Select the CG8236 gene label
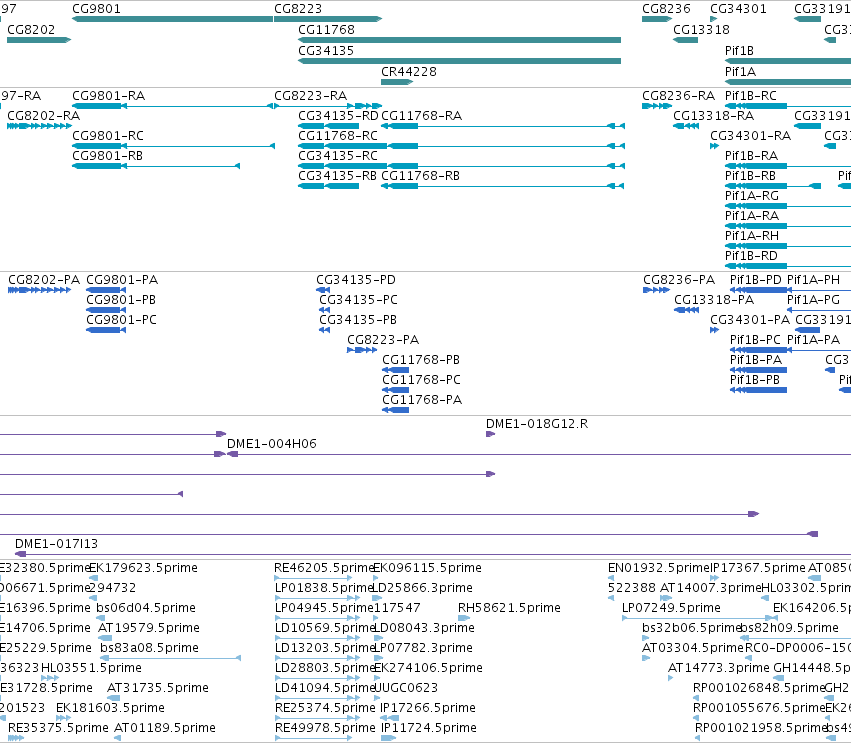The height and width of the screenshot is (743, 851). 666,9
